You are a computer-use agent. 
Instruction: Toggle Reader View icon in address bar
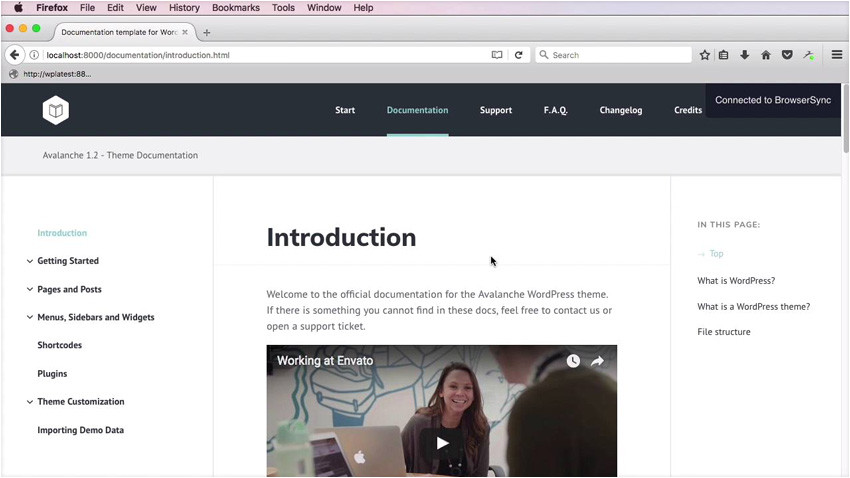click(497, 55)
